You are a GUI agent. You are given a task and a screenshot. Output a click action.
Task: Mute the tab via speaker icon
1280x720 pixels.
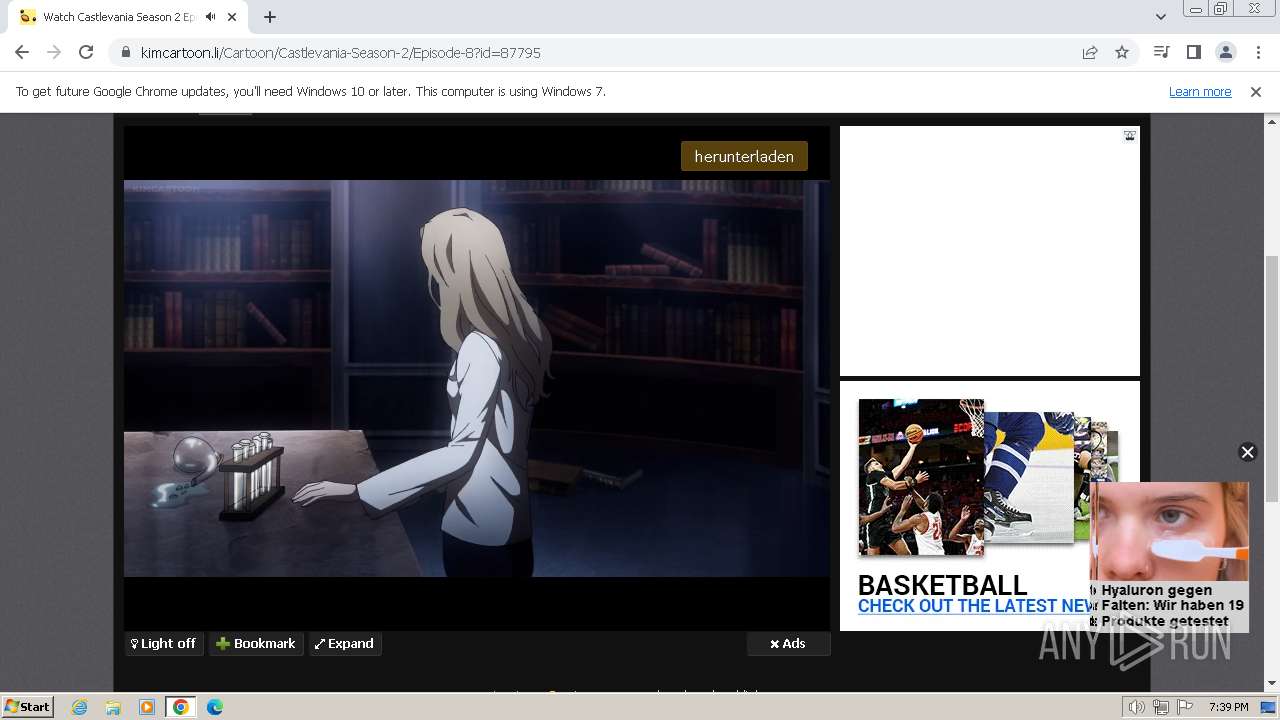click(x=211, y=17)
